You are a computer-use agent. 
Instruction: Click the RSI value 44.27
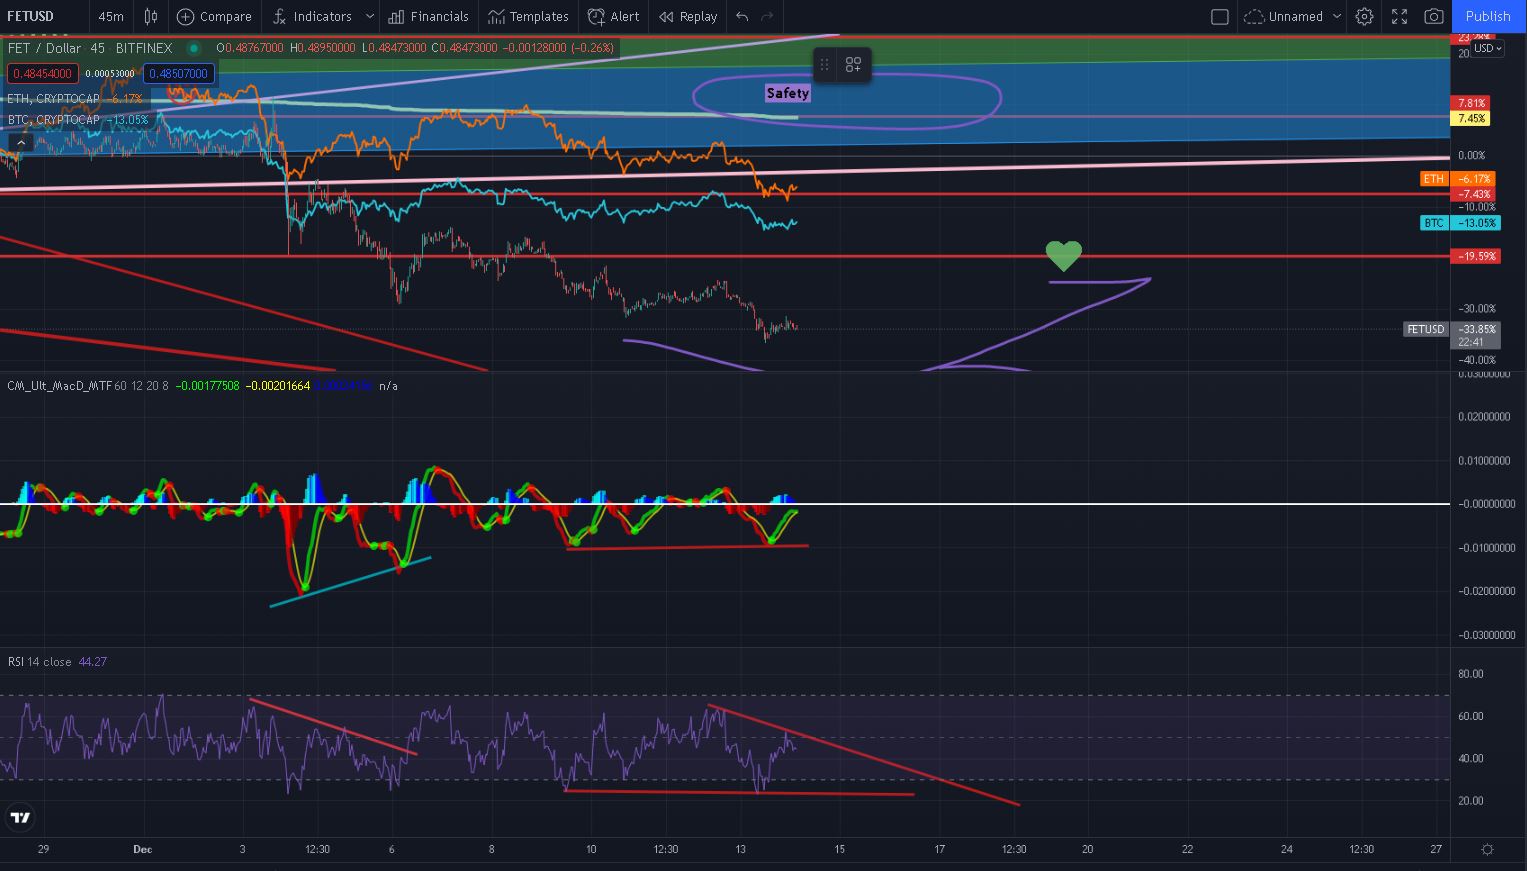point(93,662)
